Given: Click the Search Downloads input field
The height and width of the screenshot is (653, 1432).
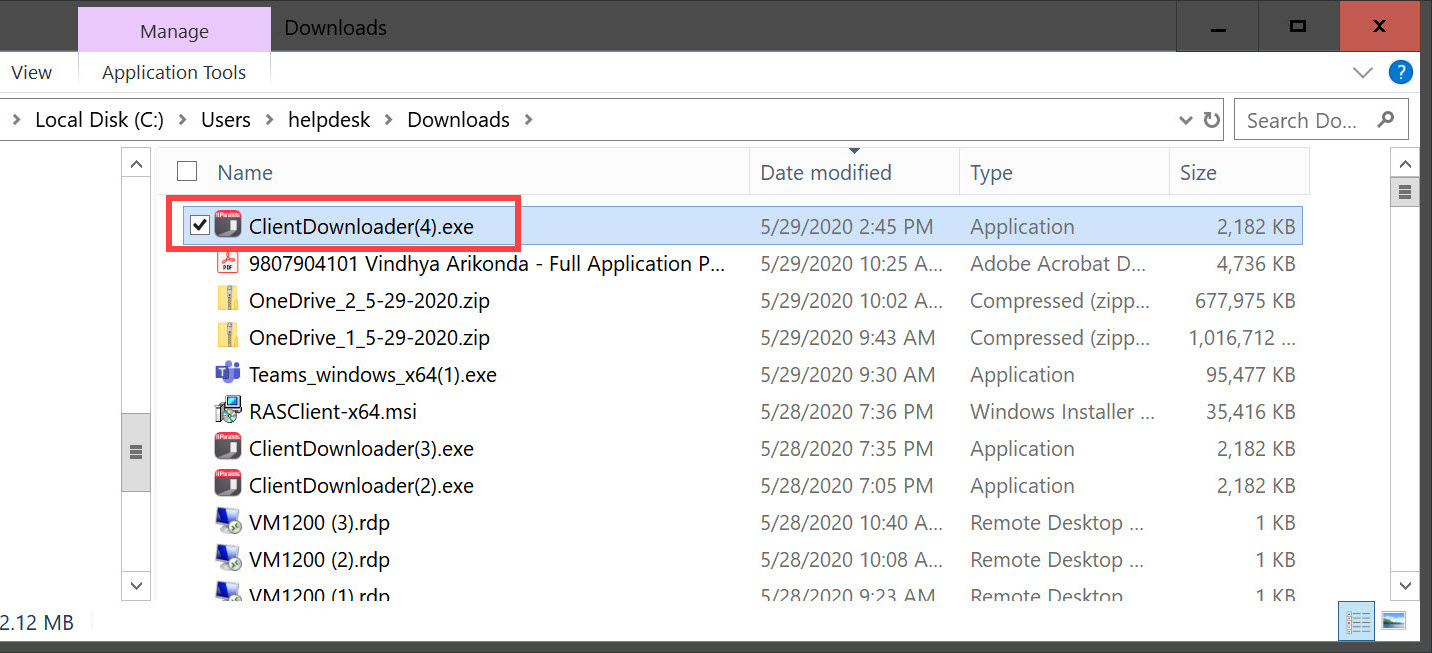Looking at the screenshot, I should pyautogui.click(x=1305, y=120).
